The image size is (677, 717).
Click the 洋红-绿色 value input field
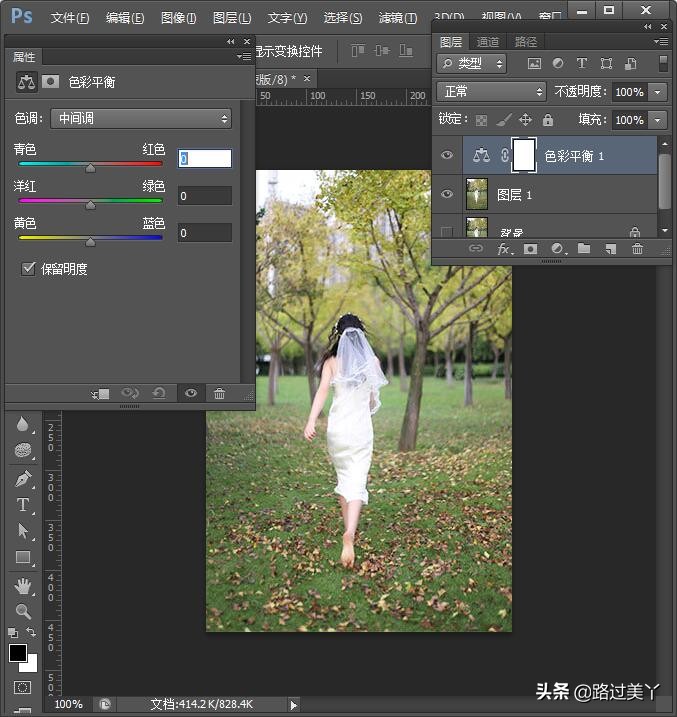coord(205,196)
